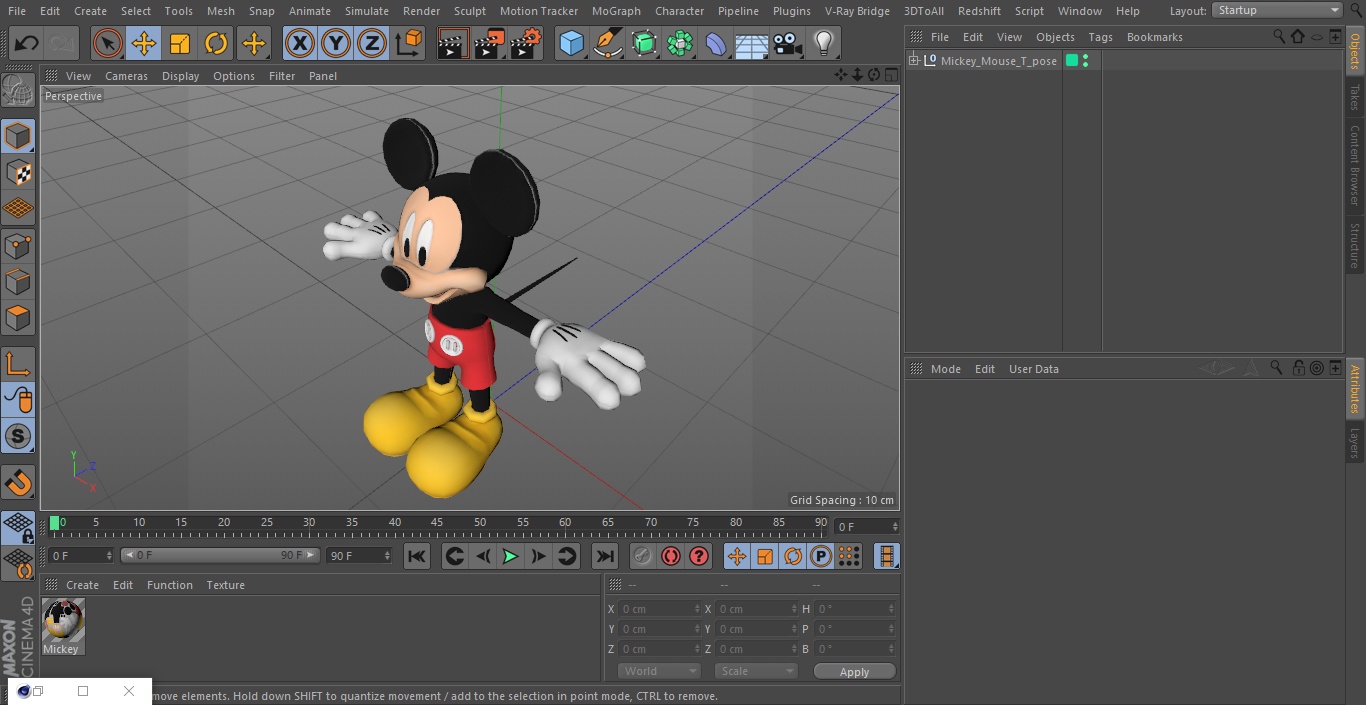Image resolution: width=1366 pixels, height=705 pixels.
Task: Switch to Points mode
Action: pos(18,246)
